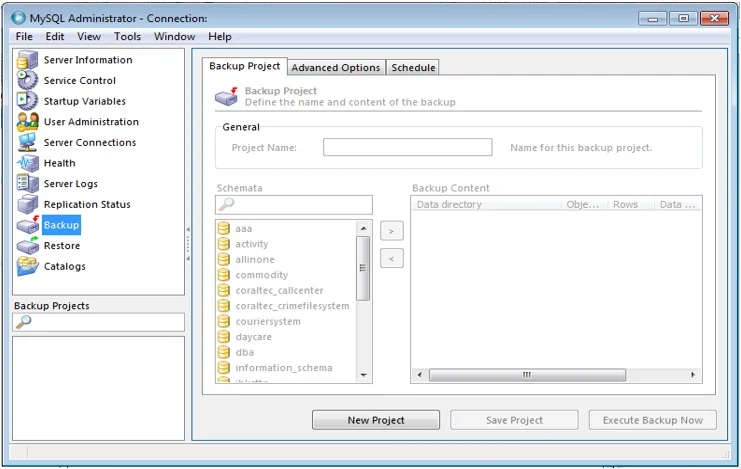Click the add schema right-arrow button
The width and height of the screenshot is (741, 469).
click(391, 231)
